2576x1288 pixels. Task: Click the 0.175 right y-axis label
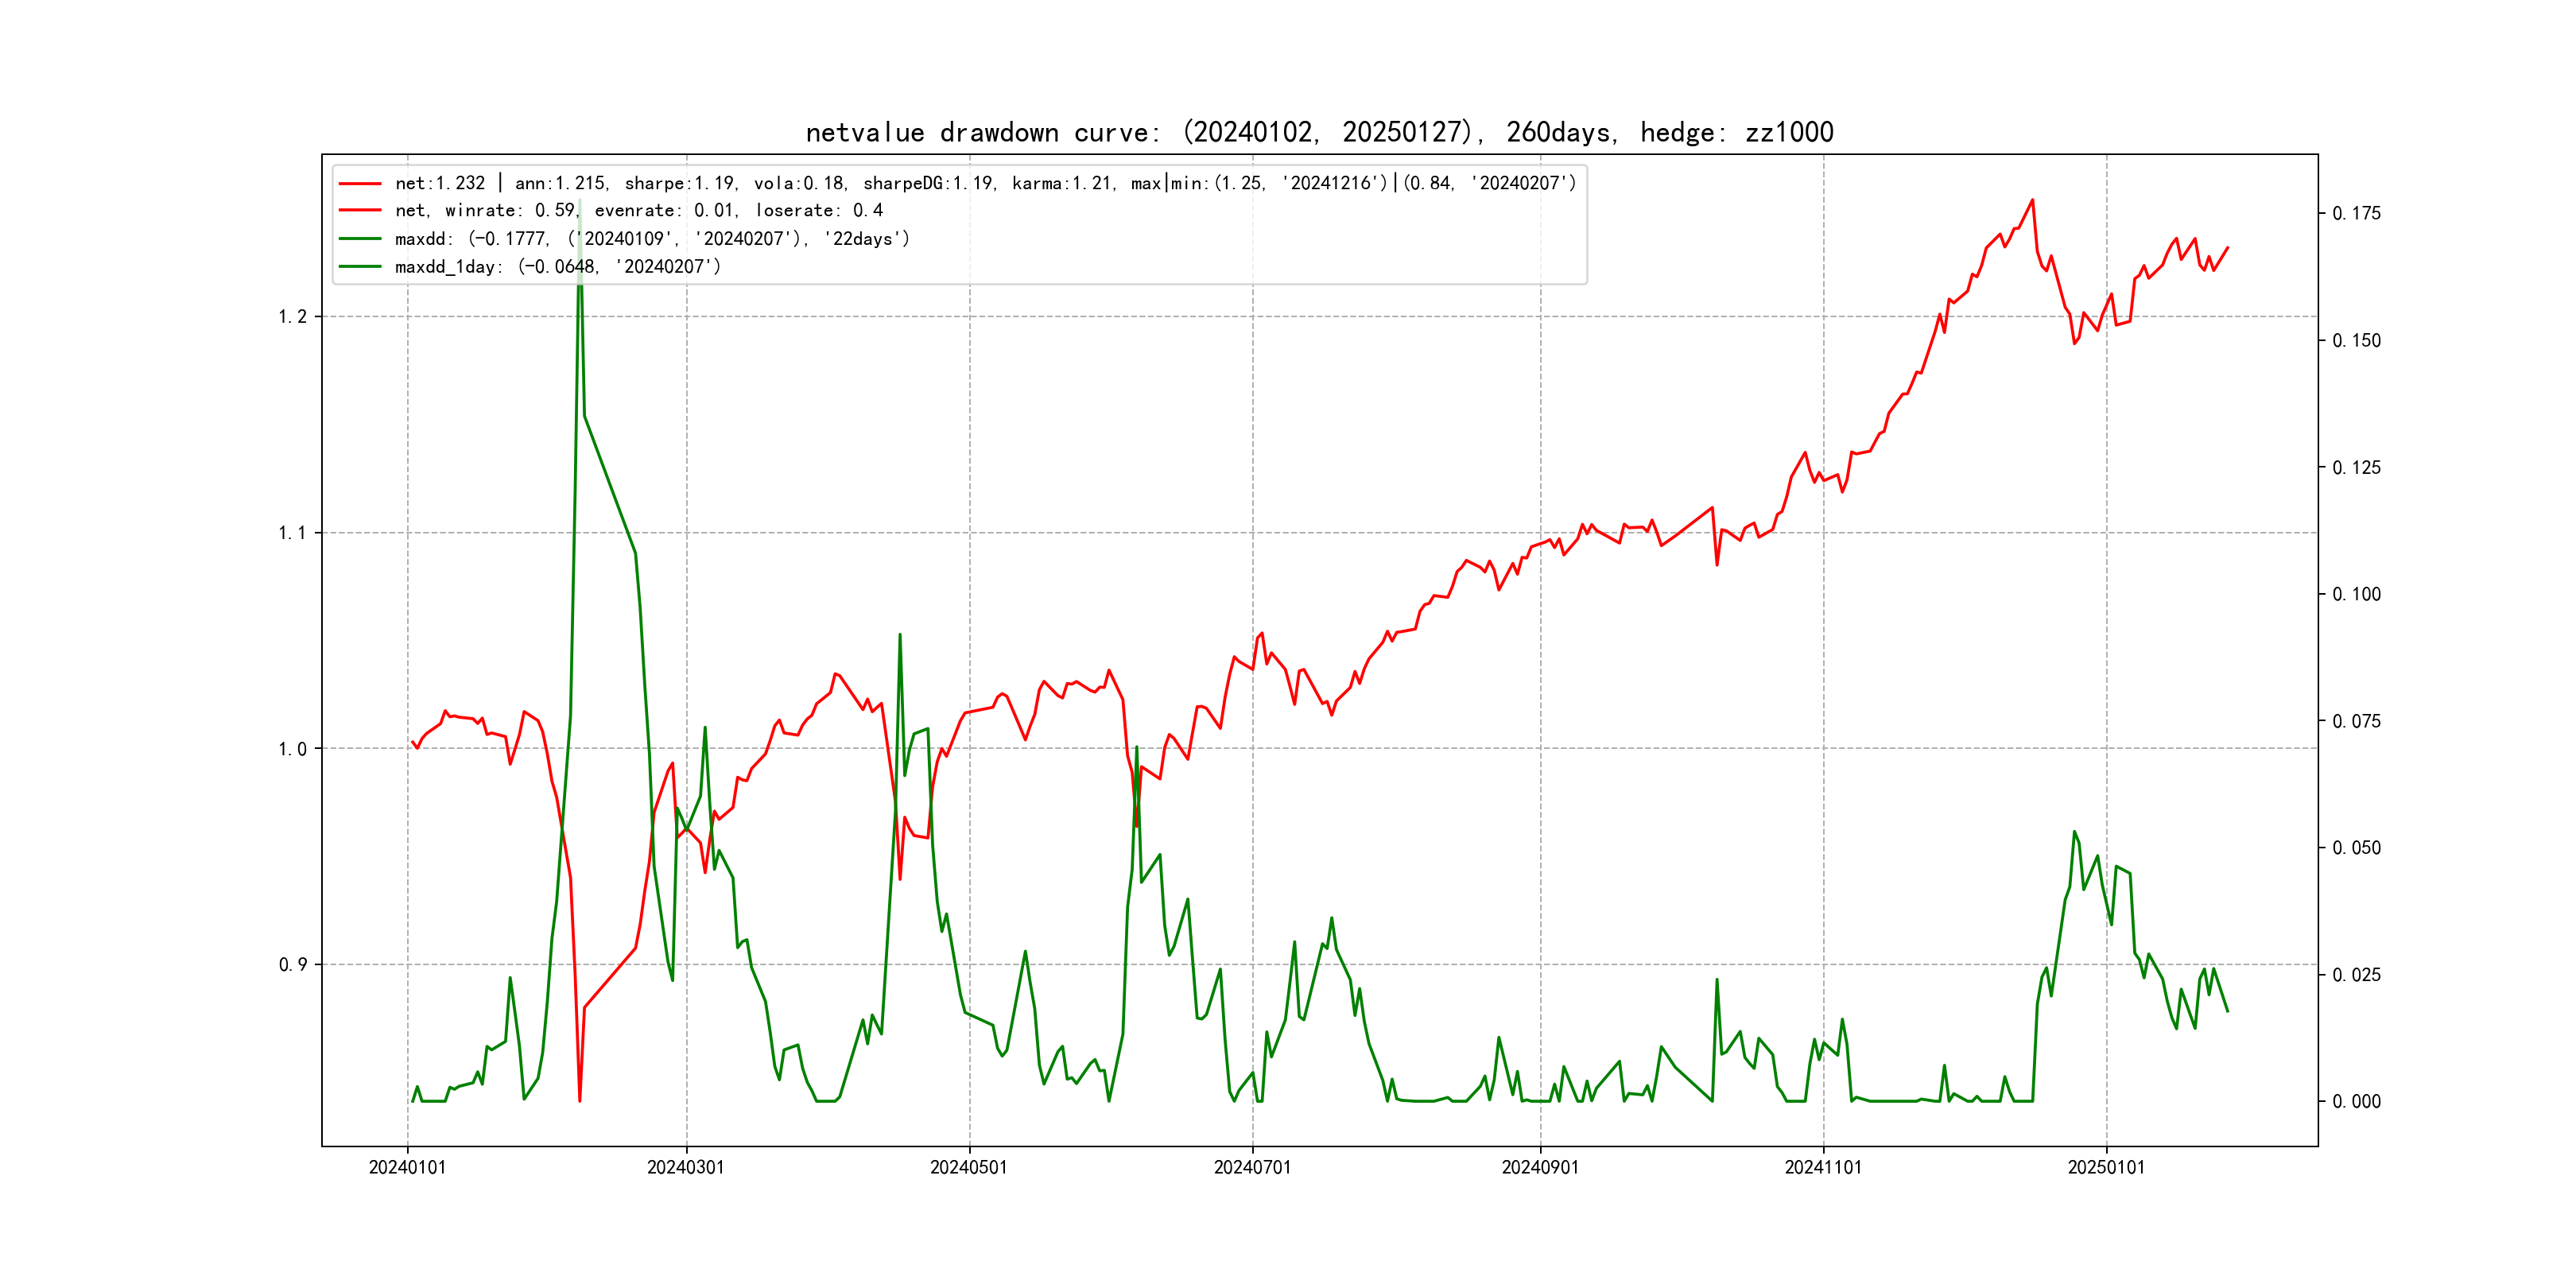point(2356,213)
